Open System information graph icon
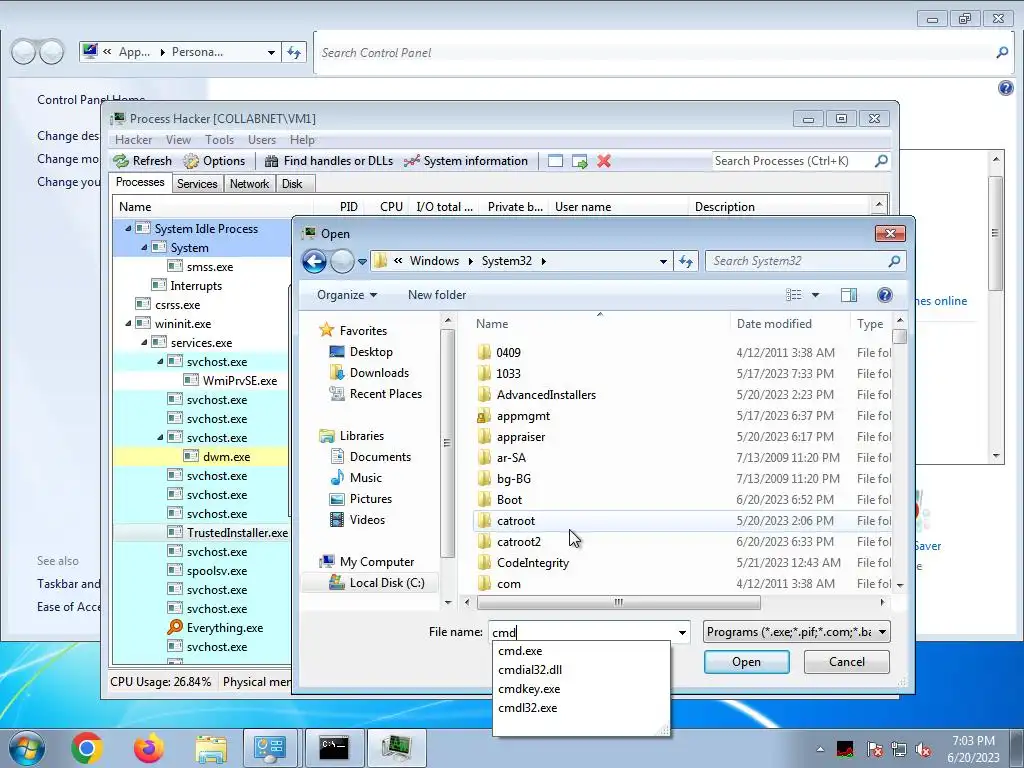This screenshot has width=1024, height=768. coord(411,161)
